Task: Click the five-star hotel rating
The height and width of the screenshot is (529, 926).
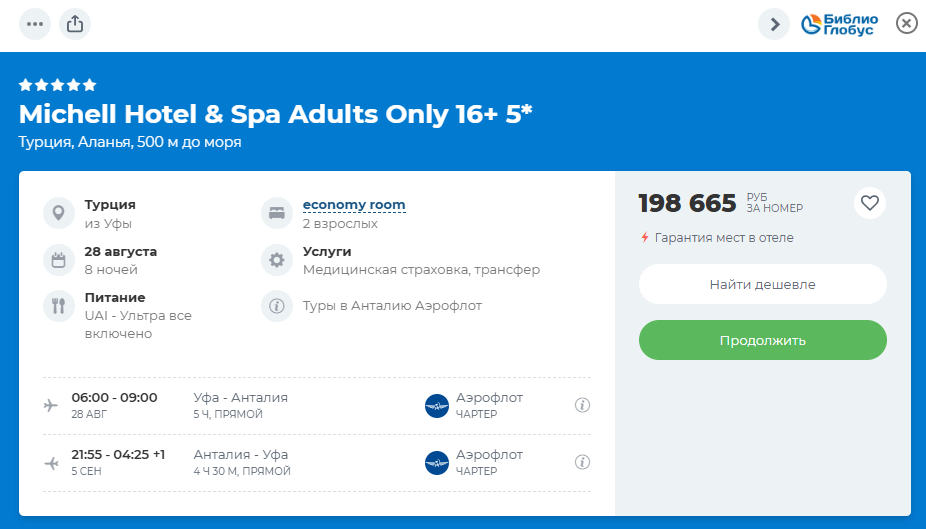Action: tap(58, 85)
